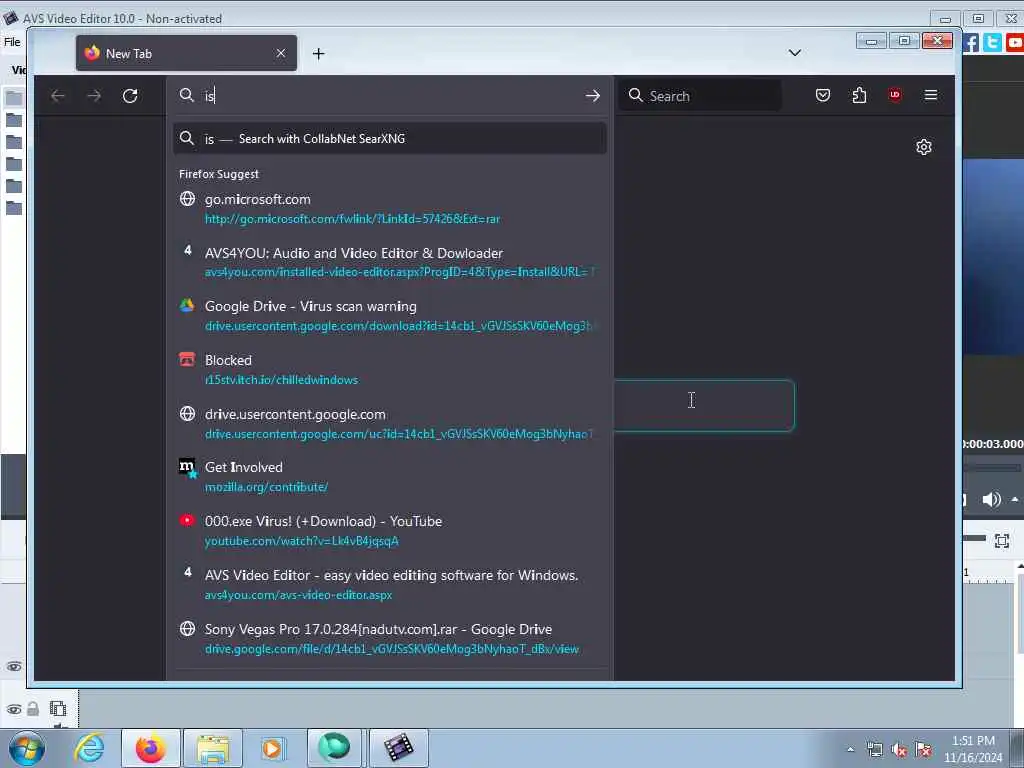Open AVS4YOU Audio and Video Editor suggestion
The width and height of the screenshot is (1024, 768).
[389, 262]
